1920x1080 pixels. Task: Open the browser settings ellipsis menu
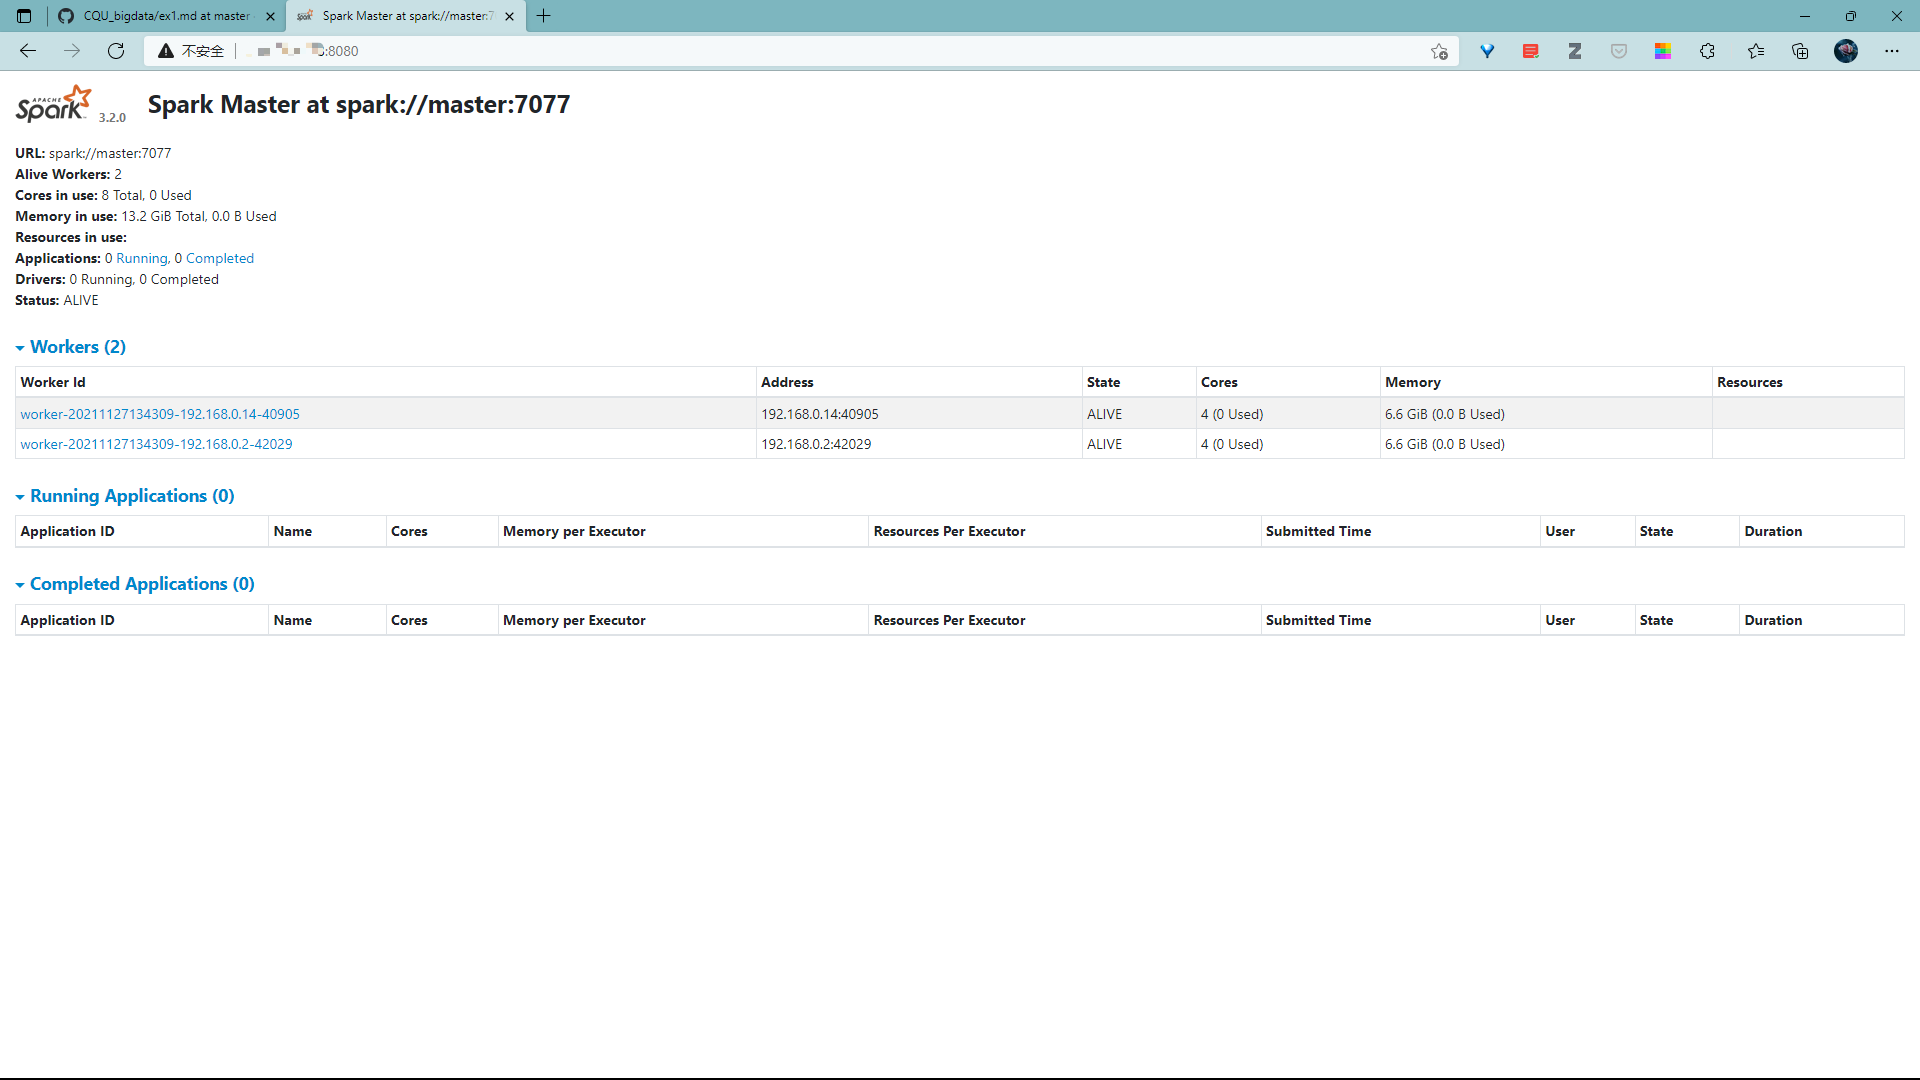pyautogui.click(x=1891, y=51)
